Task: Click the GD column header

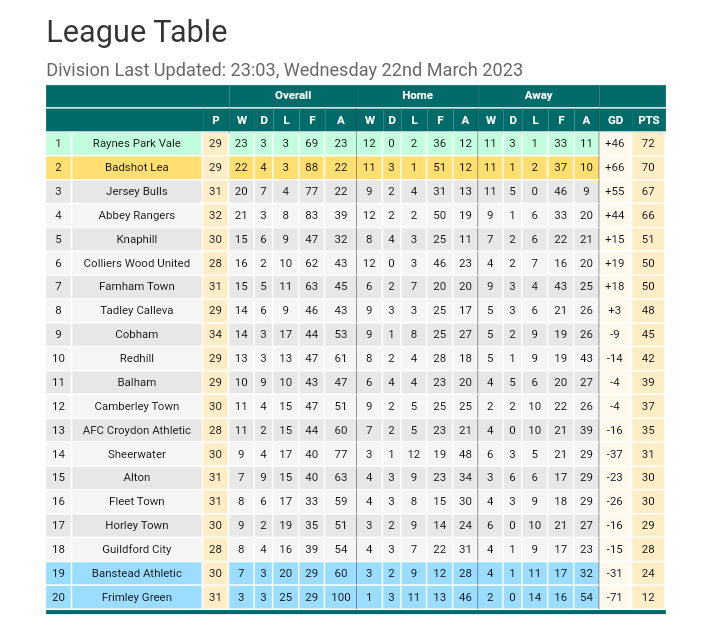Action: (615, 120)
